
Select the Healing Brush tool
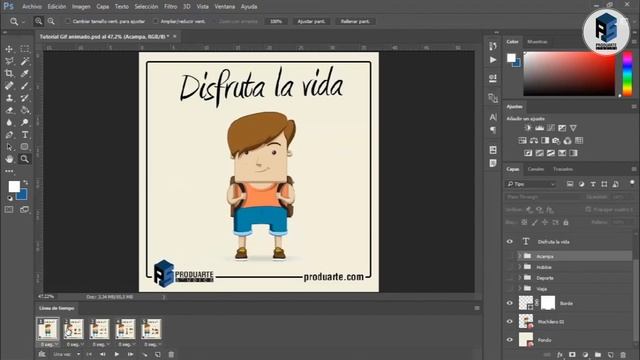(x=9, y=86)
